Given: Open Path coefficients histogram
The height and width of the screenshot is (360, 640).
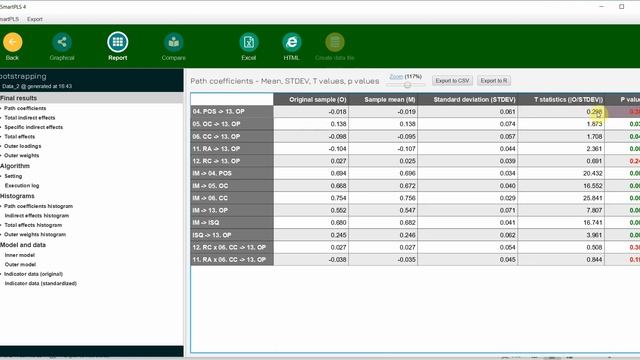Looking at the screenshot, I should [x=38, y=206].
